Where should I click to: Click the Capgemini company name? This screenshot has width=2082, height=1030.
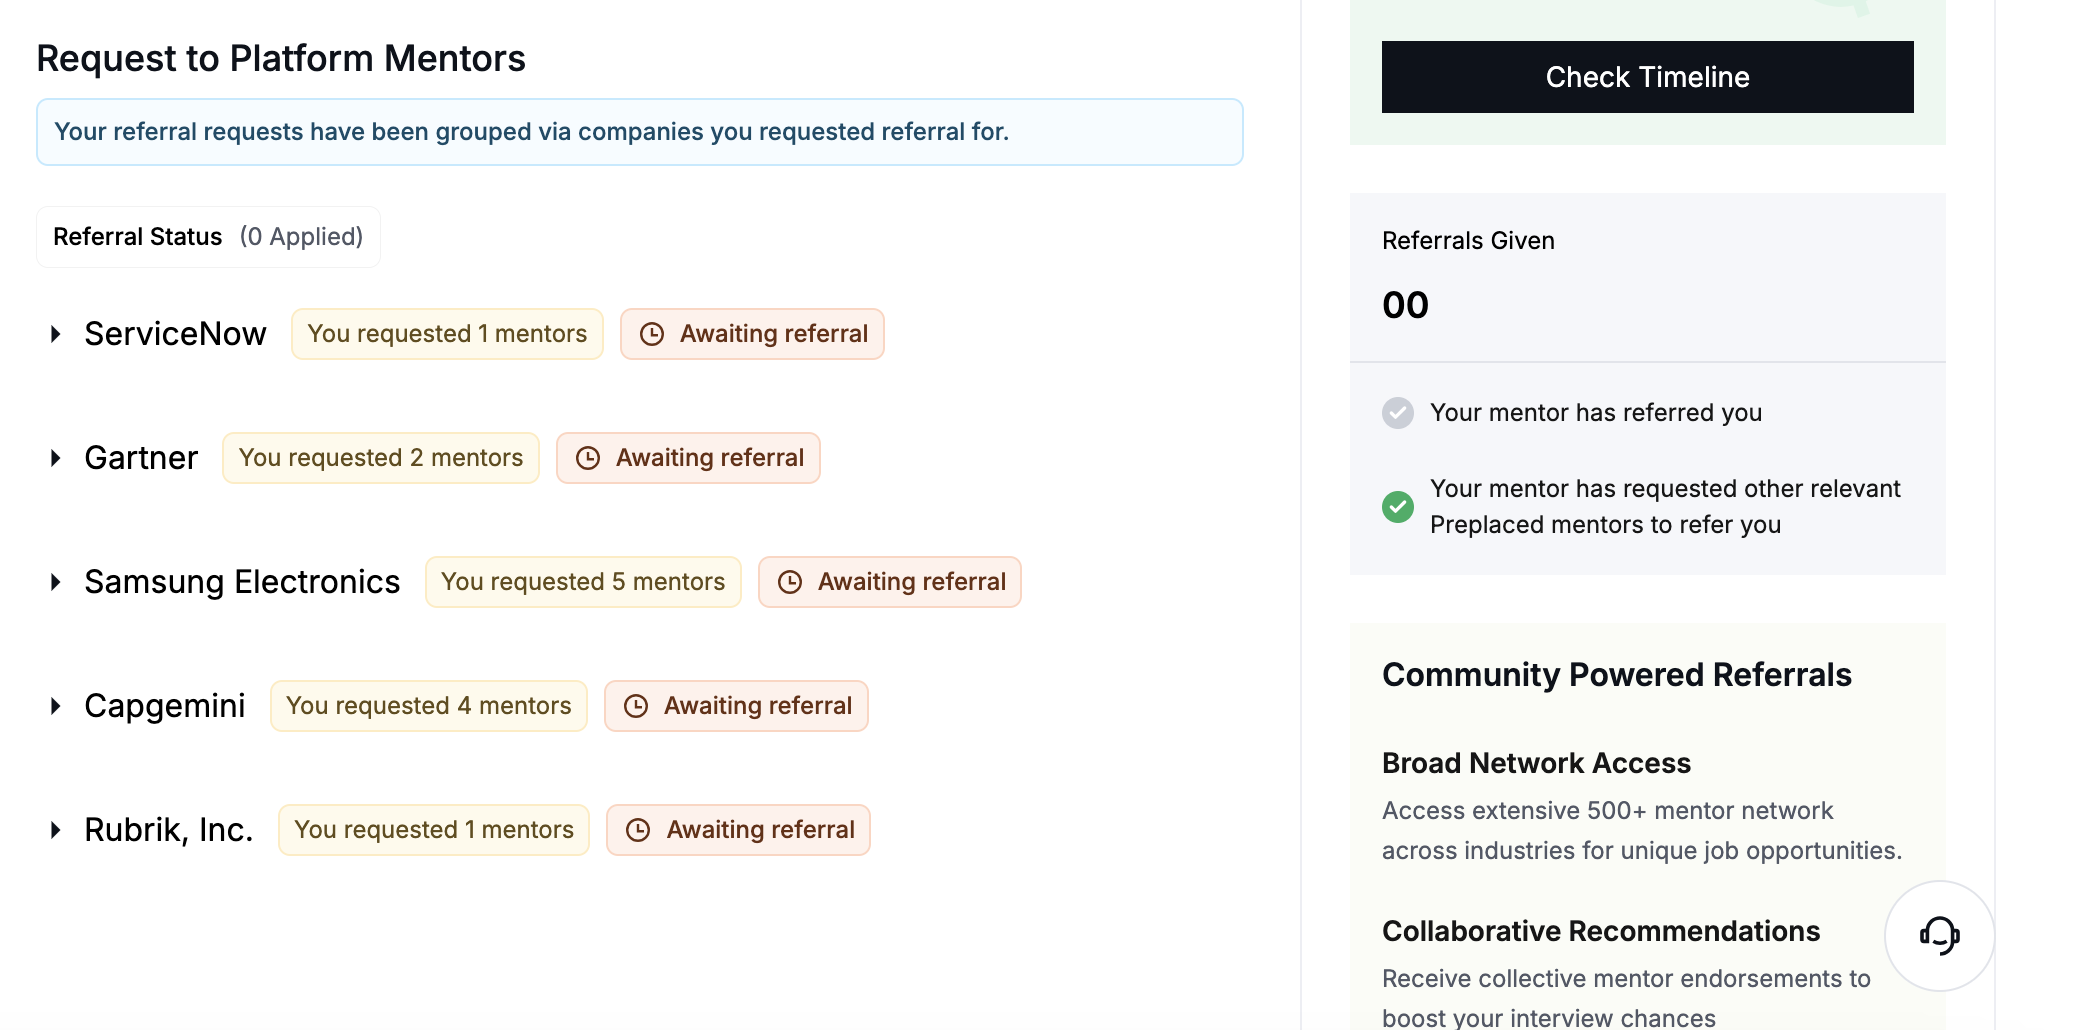(165, 706)
